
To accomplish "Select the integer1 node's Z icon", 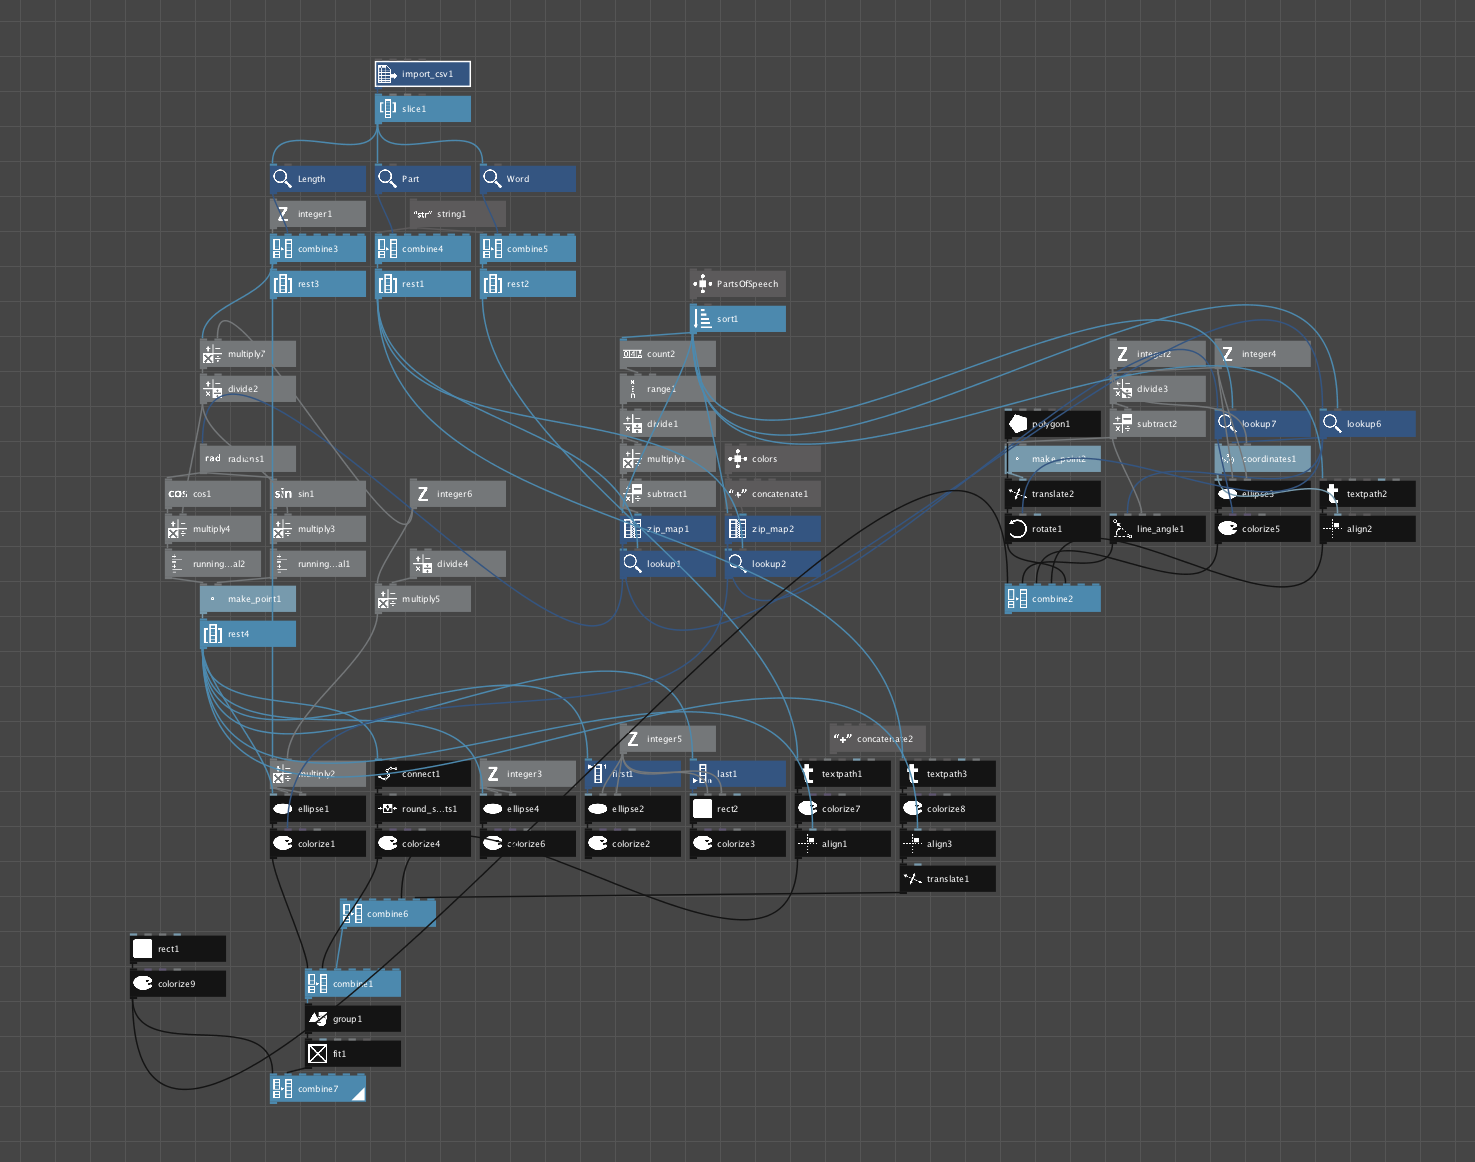I will (282, 214).
